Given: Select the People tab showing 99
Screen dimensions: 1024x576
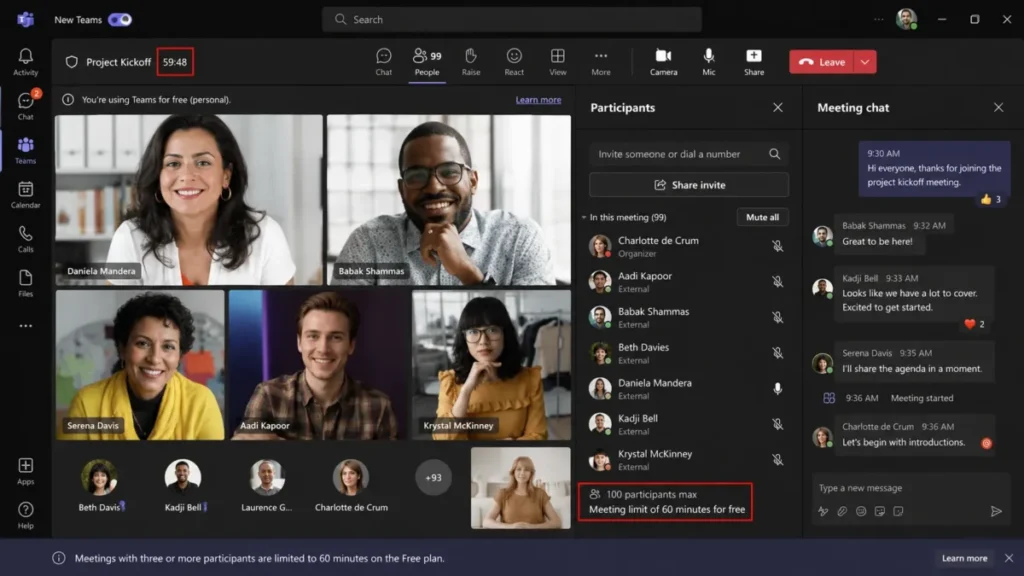Looking at the screenshot, I should pos(427,62).
